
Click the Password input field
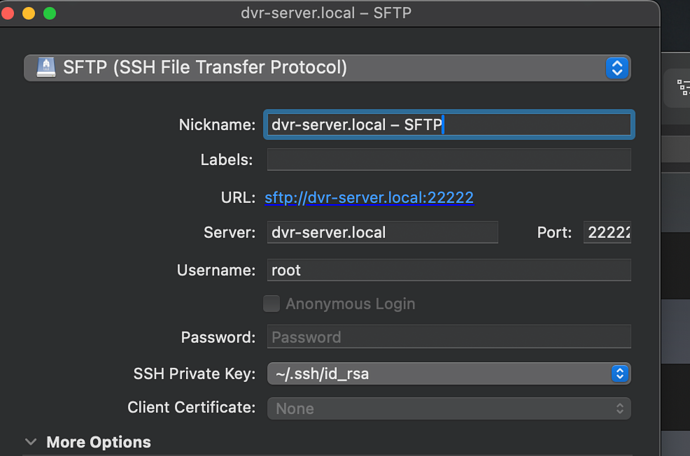pyautogui.click(x=448, y=337)
